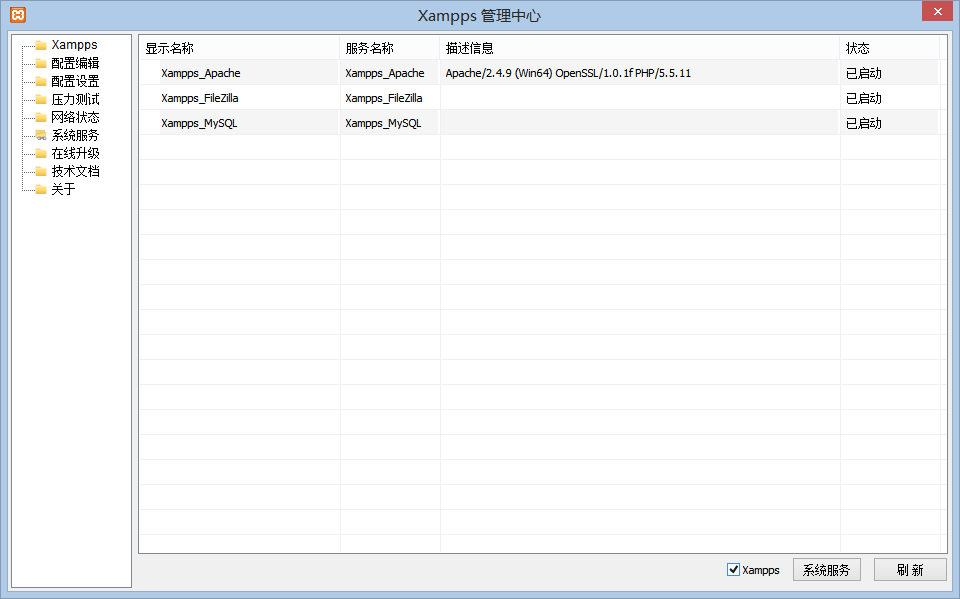
Task: Sort by 显示名称 column header
Action: tap(239, 48)
